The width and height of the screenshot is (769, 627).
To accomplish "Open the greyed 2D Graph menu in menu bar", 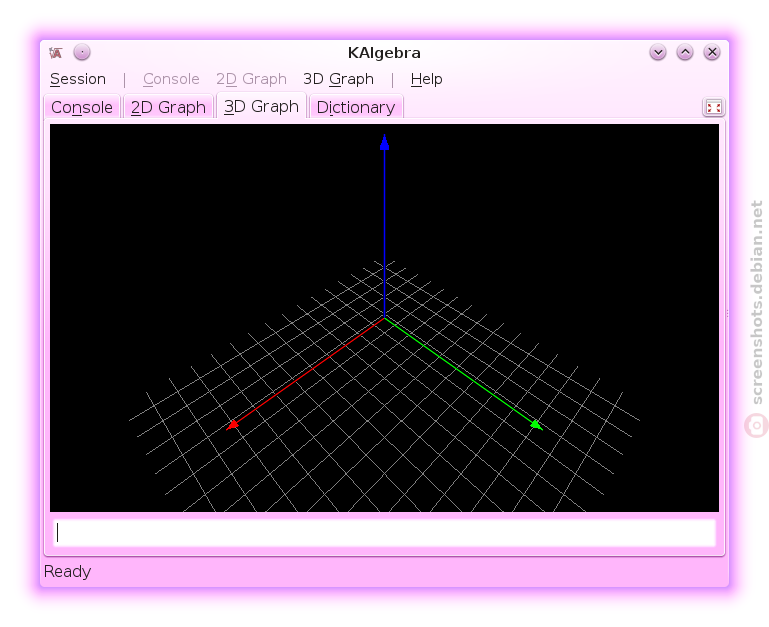I will (x=251, y=79).
